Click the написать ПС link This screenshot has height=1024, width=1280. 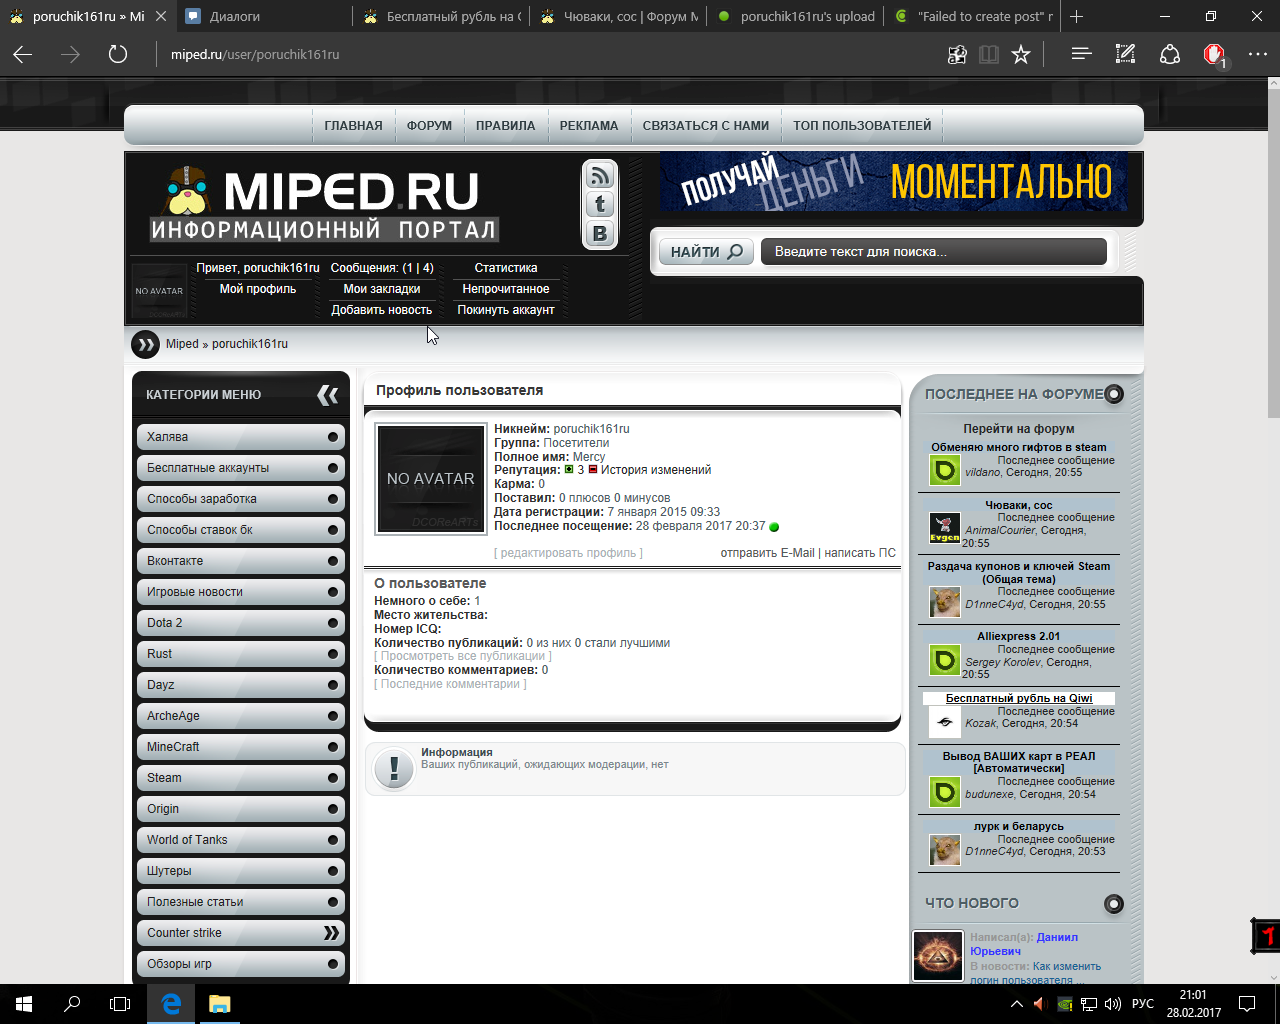pos(860,553)
